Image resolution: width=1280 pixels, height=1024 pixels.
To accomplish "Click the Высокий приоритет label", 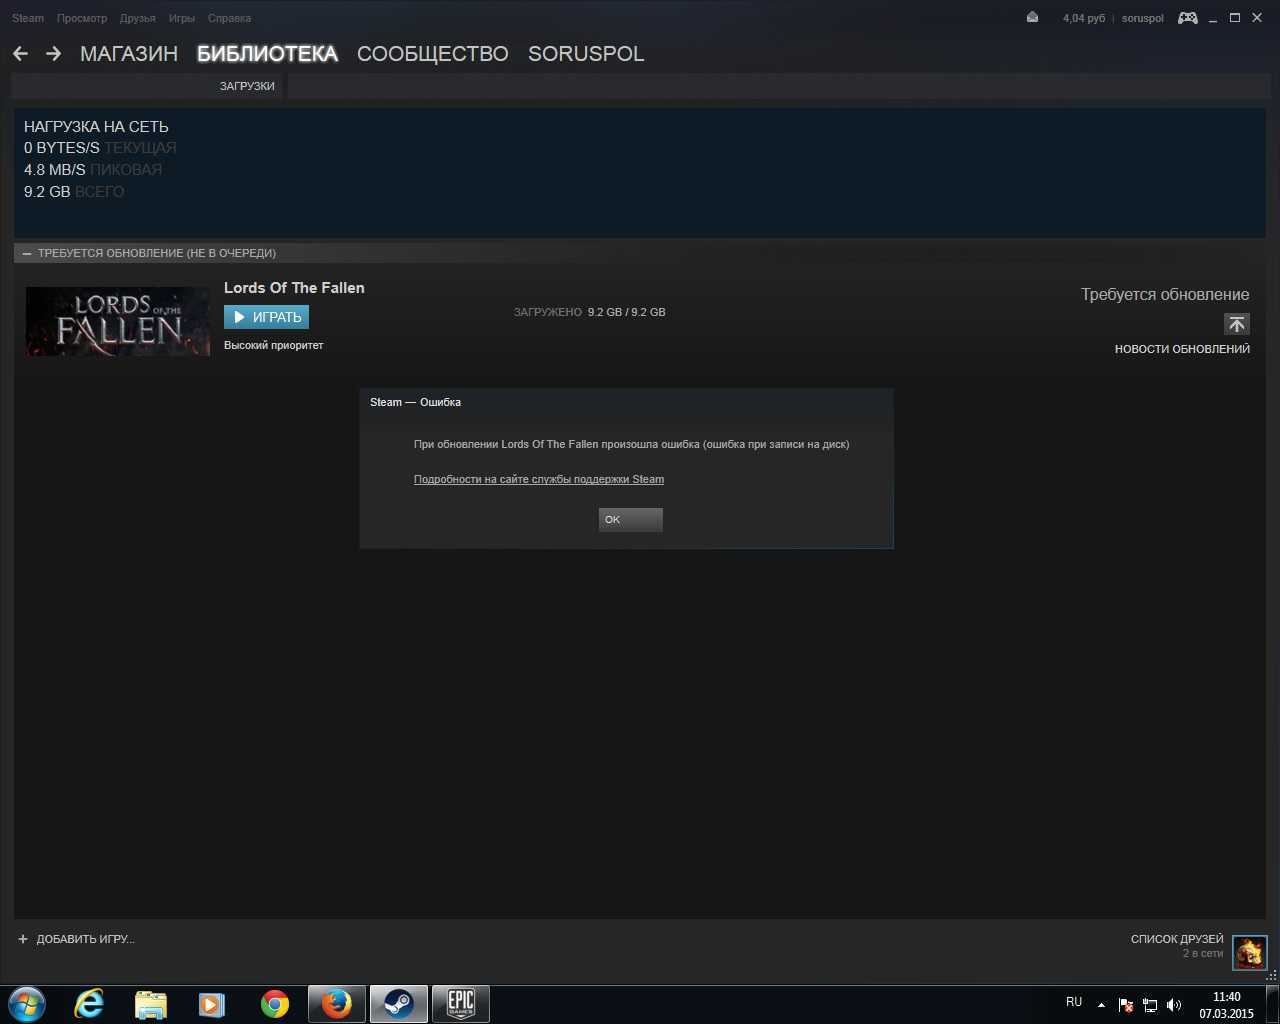I will pyautogui.click(x=274, y=345).
